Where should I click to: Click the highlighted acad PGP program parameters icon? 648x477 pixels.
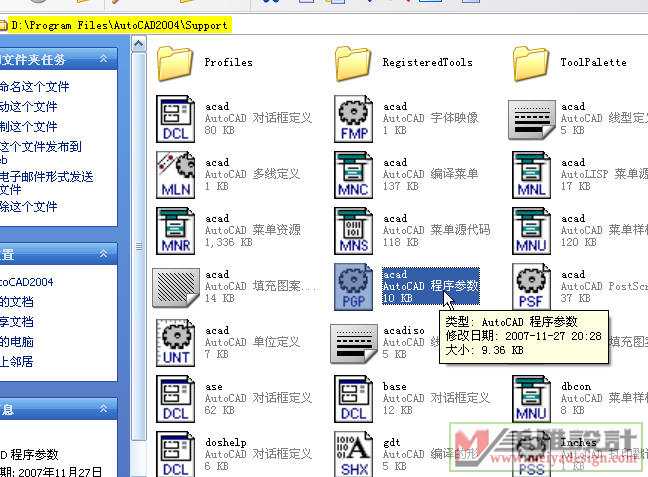pyautogui.click(x=353, y=287)
